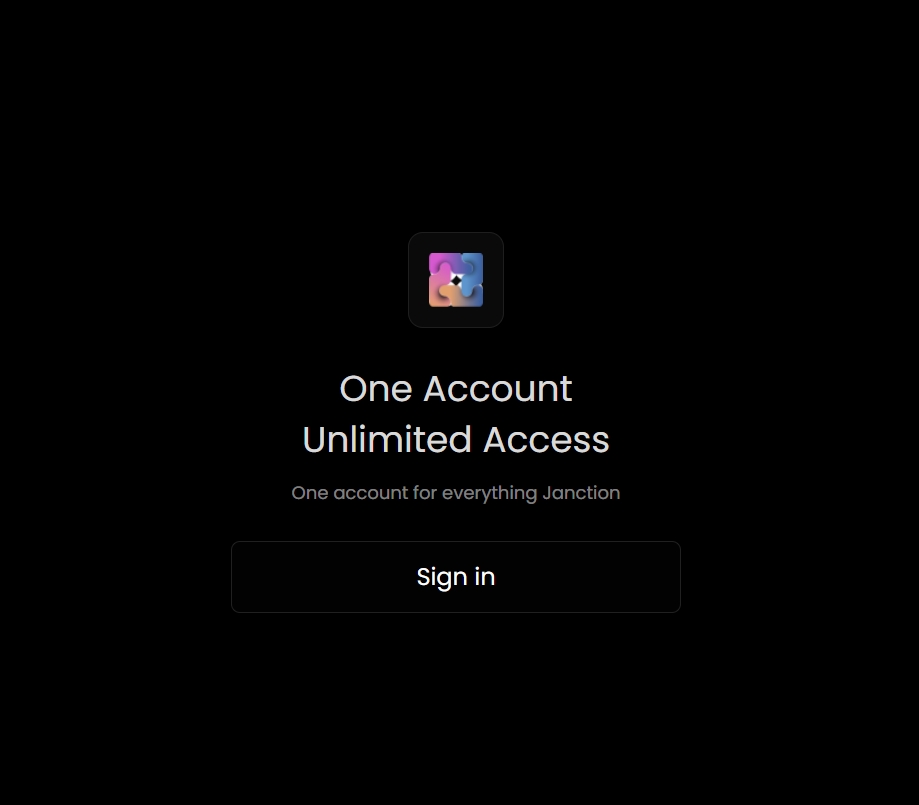Click the "Unlimited Access" heading line
The width and height of the screenshot is (919, 805).
455,440
